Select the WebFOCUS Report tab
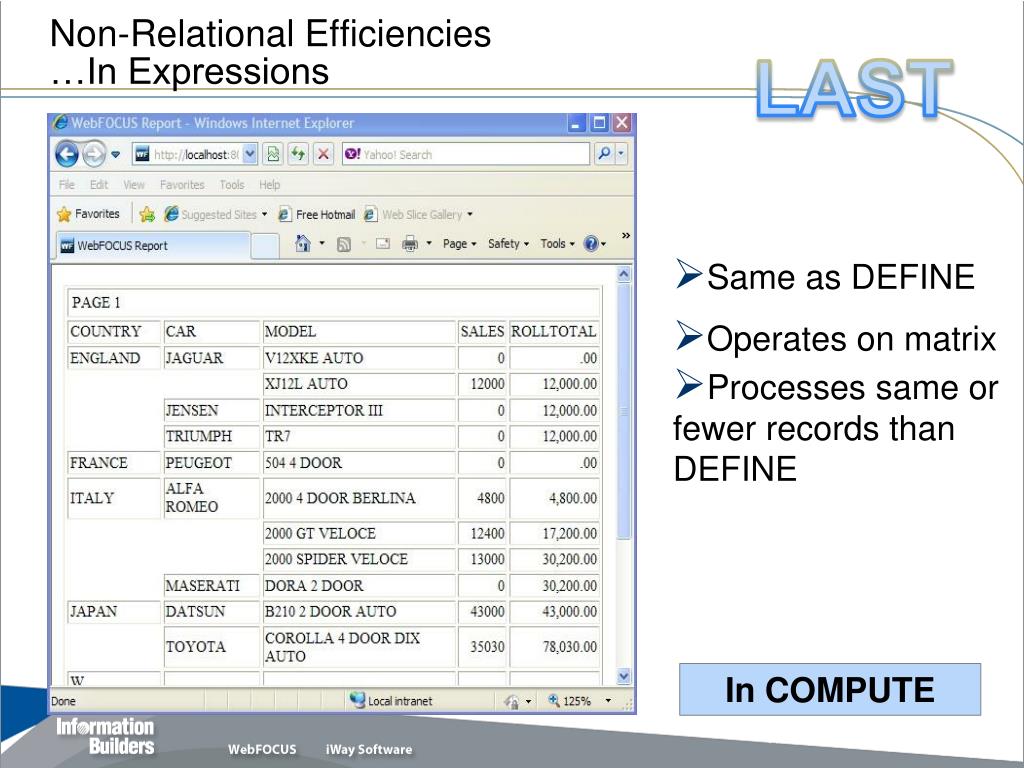 [153, 246]
